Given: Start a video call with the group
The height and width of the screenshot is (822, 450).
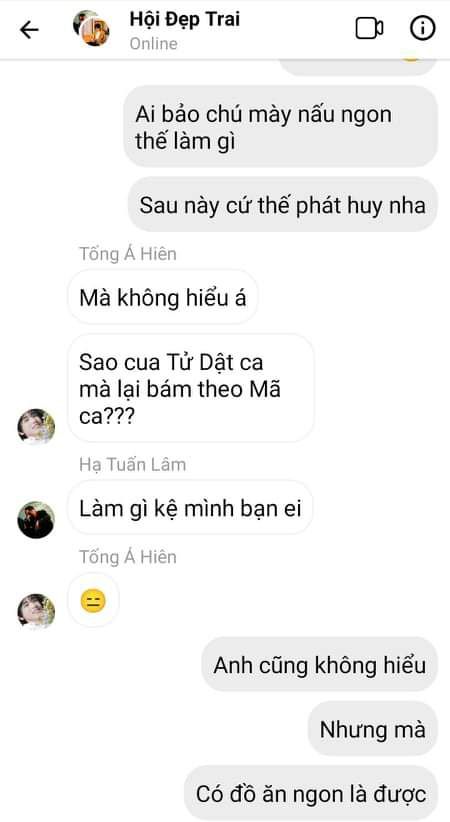Looking at the screenshot, I should point(369,28).
